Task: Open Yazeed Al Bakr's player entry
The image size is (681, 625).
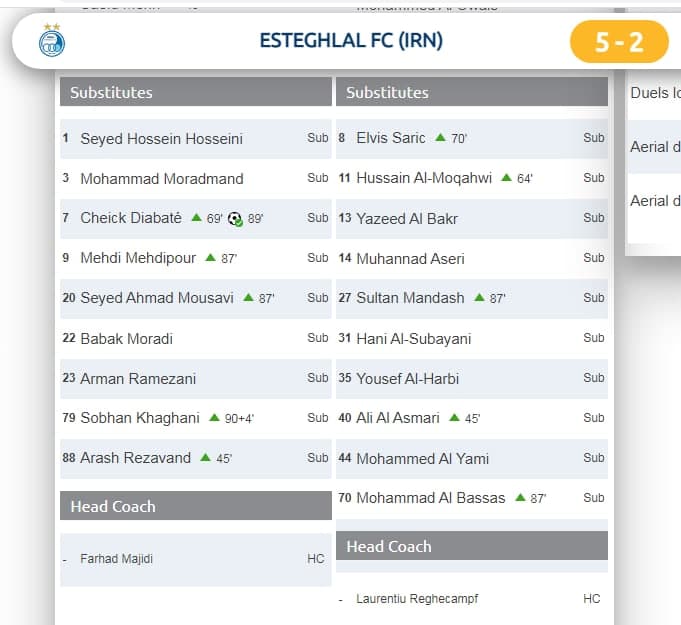Action: 407,218
